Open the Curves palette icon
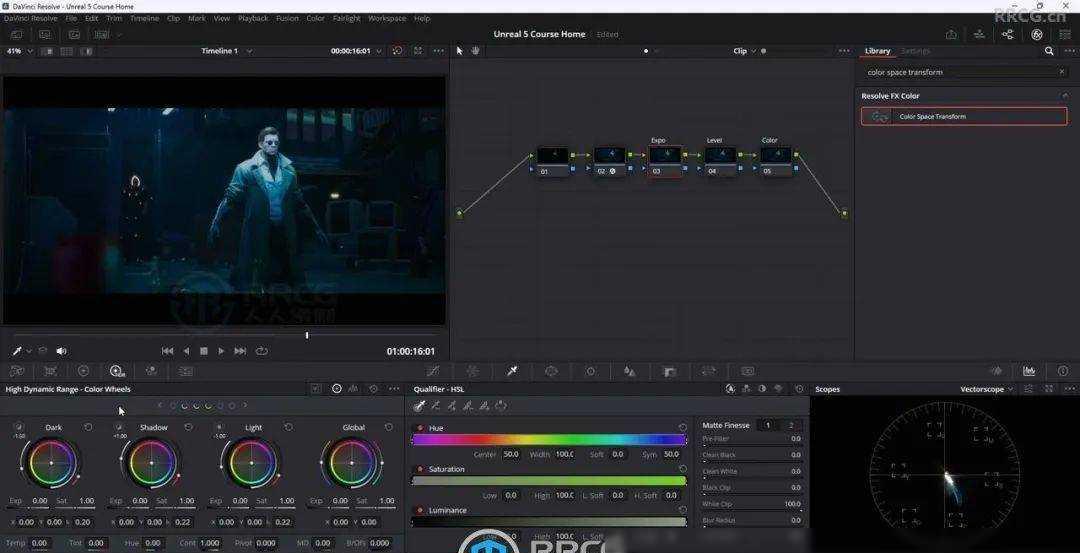 pyautogui.click(x=433, y=371)
